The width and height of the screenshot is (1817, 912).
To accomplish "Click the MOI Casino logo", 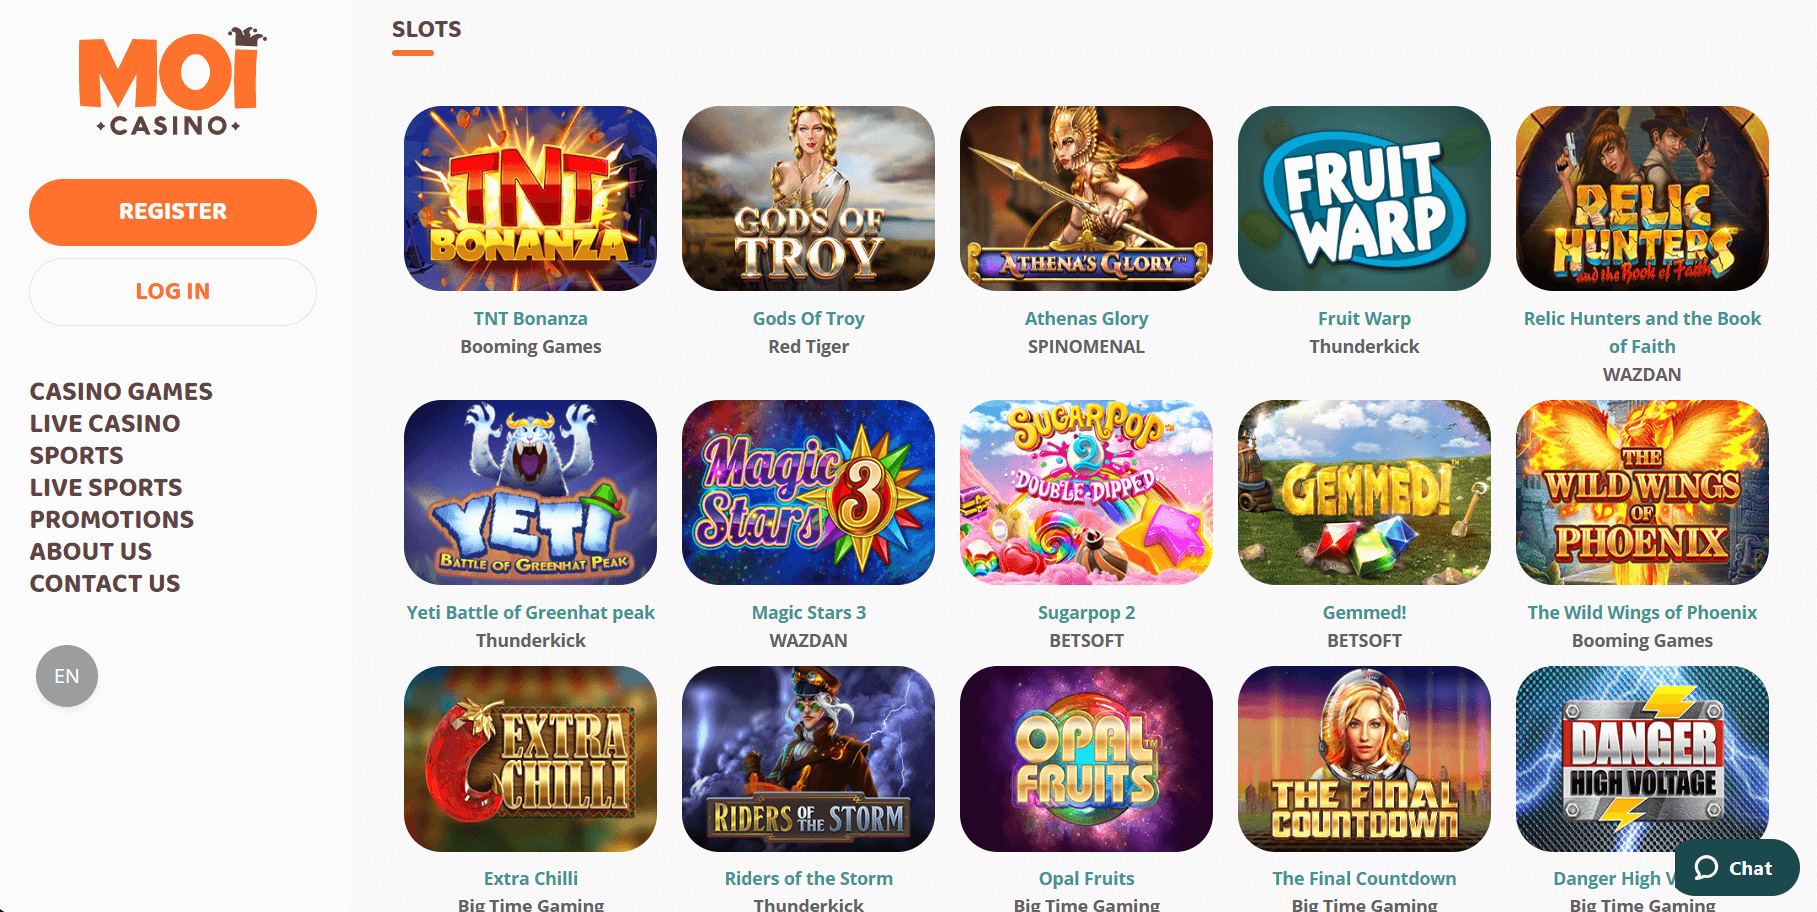I will (x=172, y=82).
